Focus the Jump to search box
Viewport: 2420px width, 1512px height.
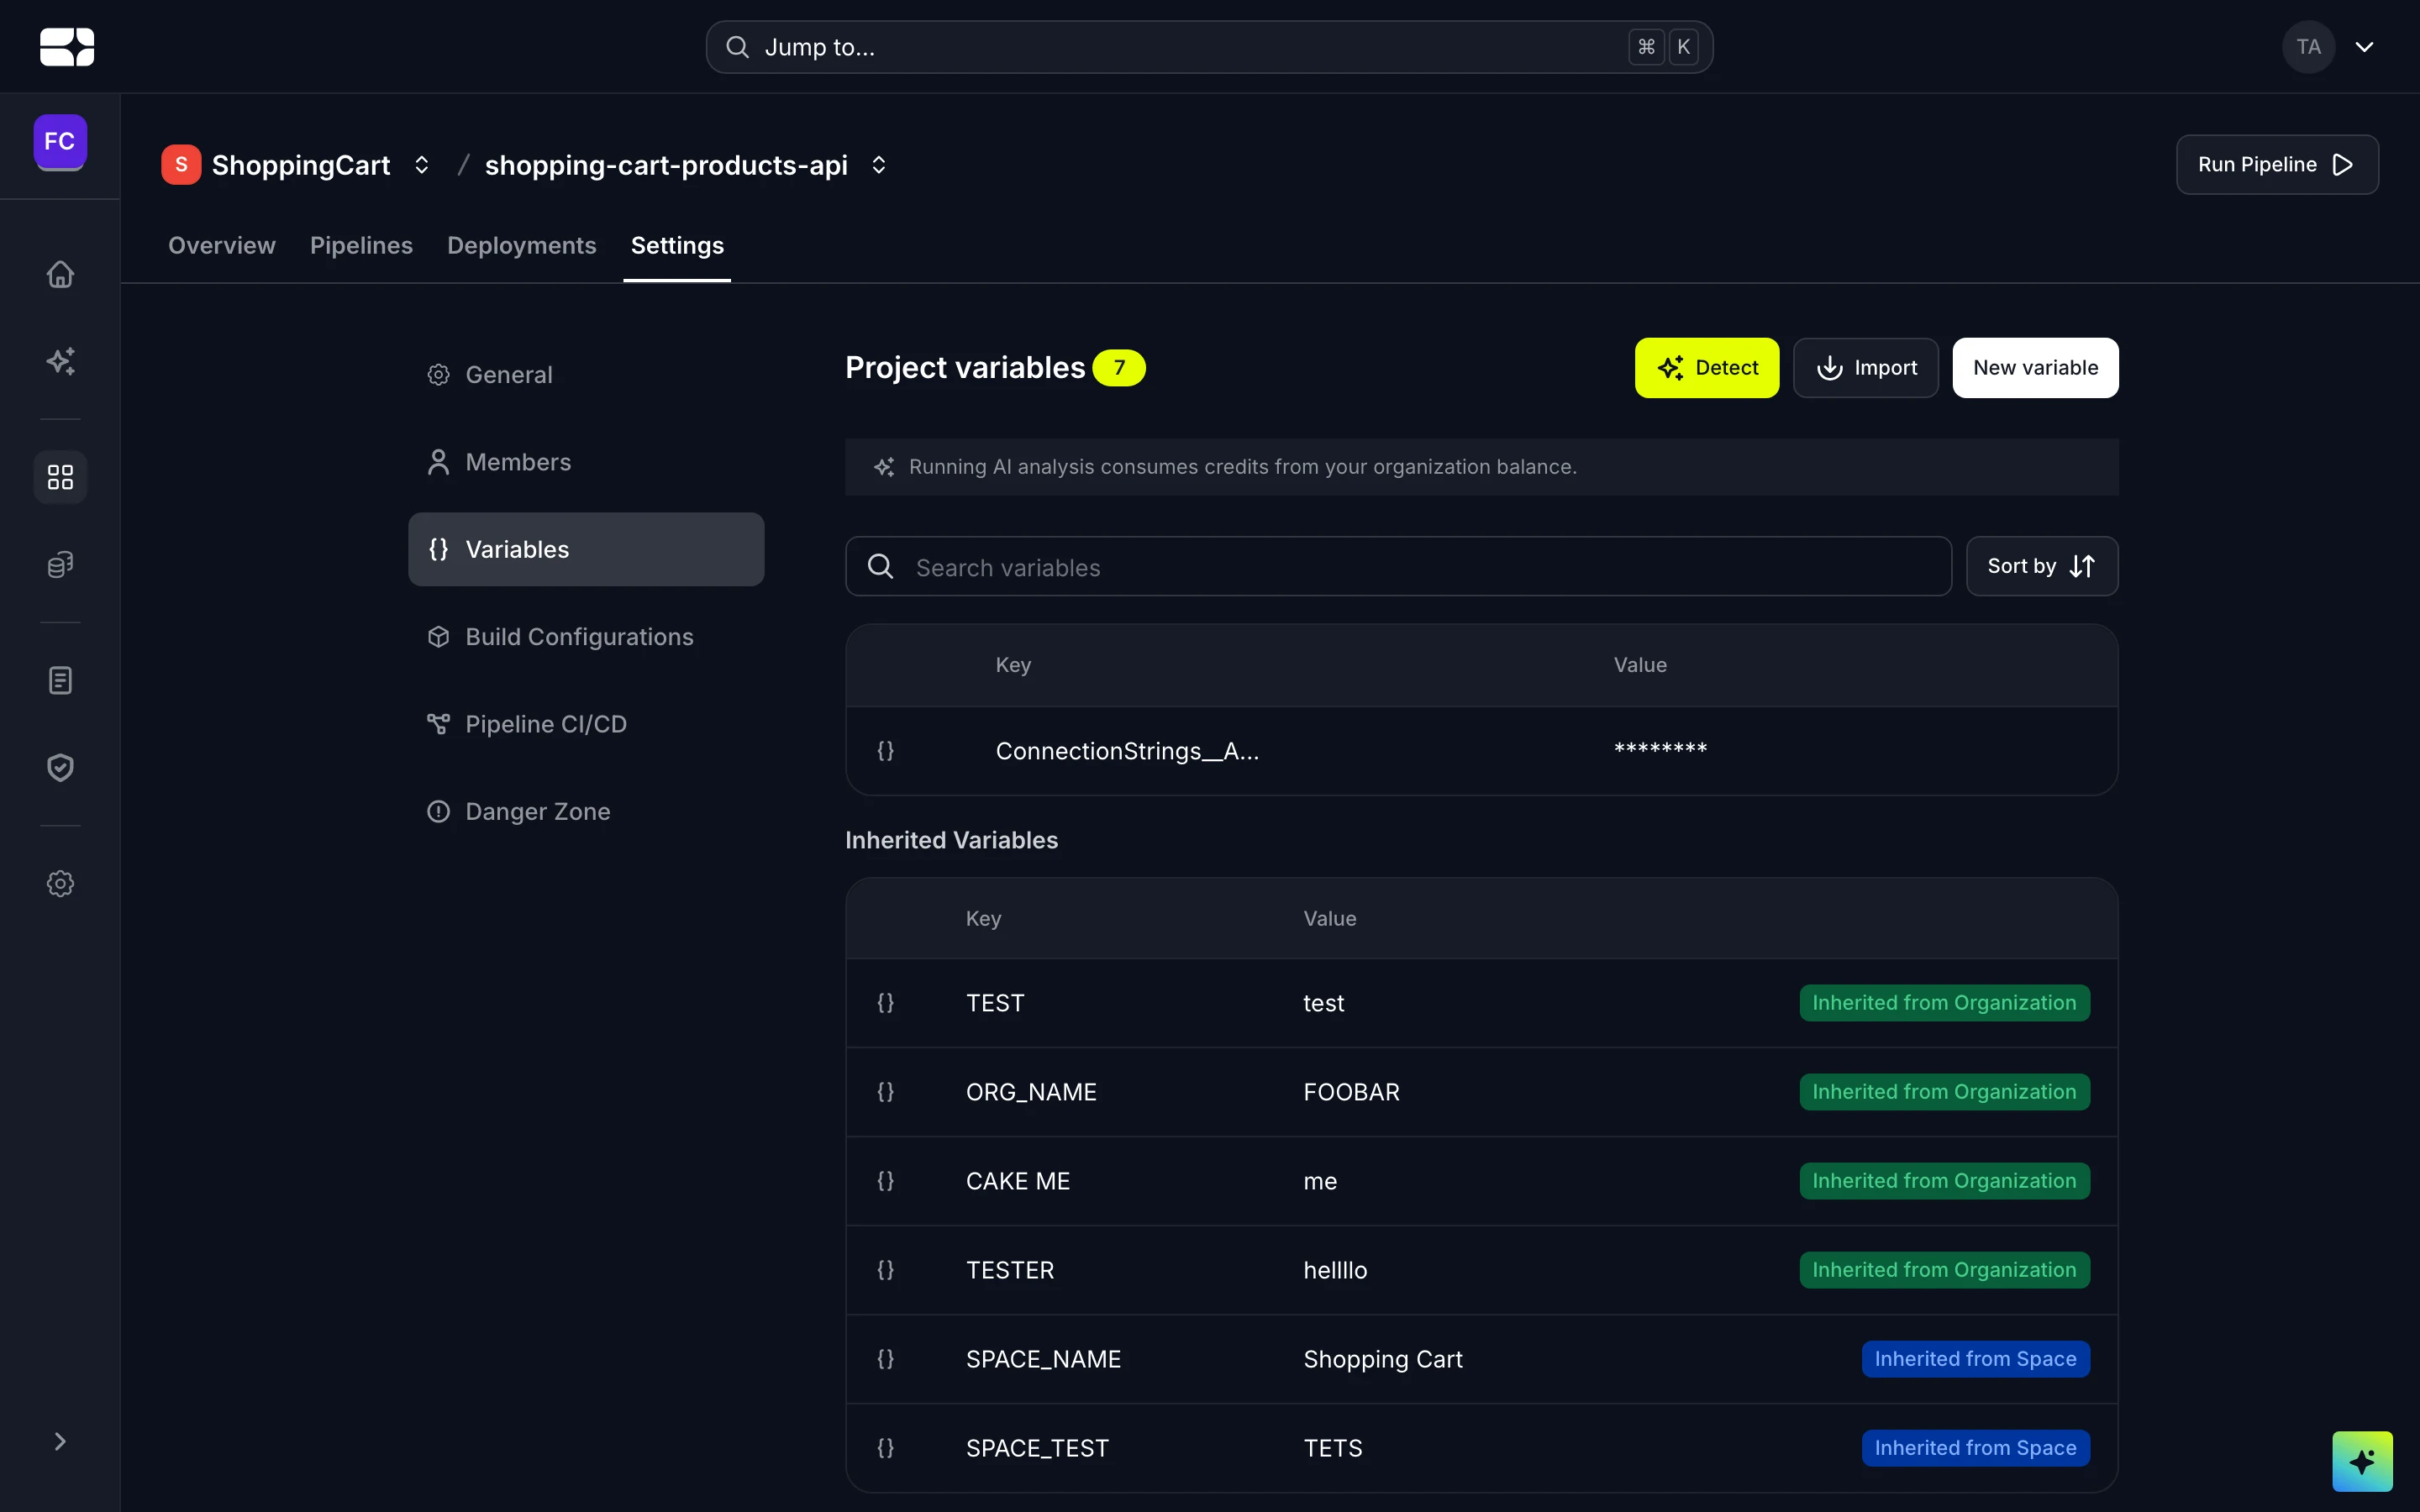click(1209, 47)
